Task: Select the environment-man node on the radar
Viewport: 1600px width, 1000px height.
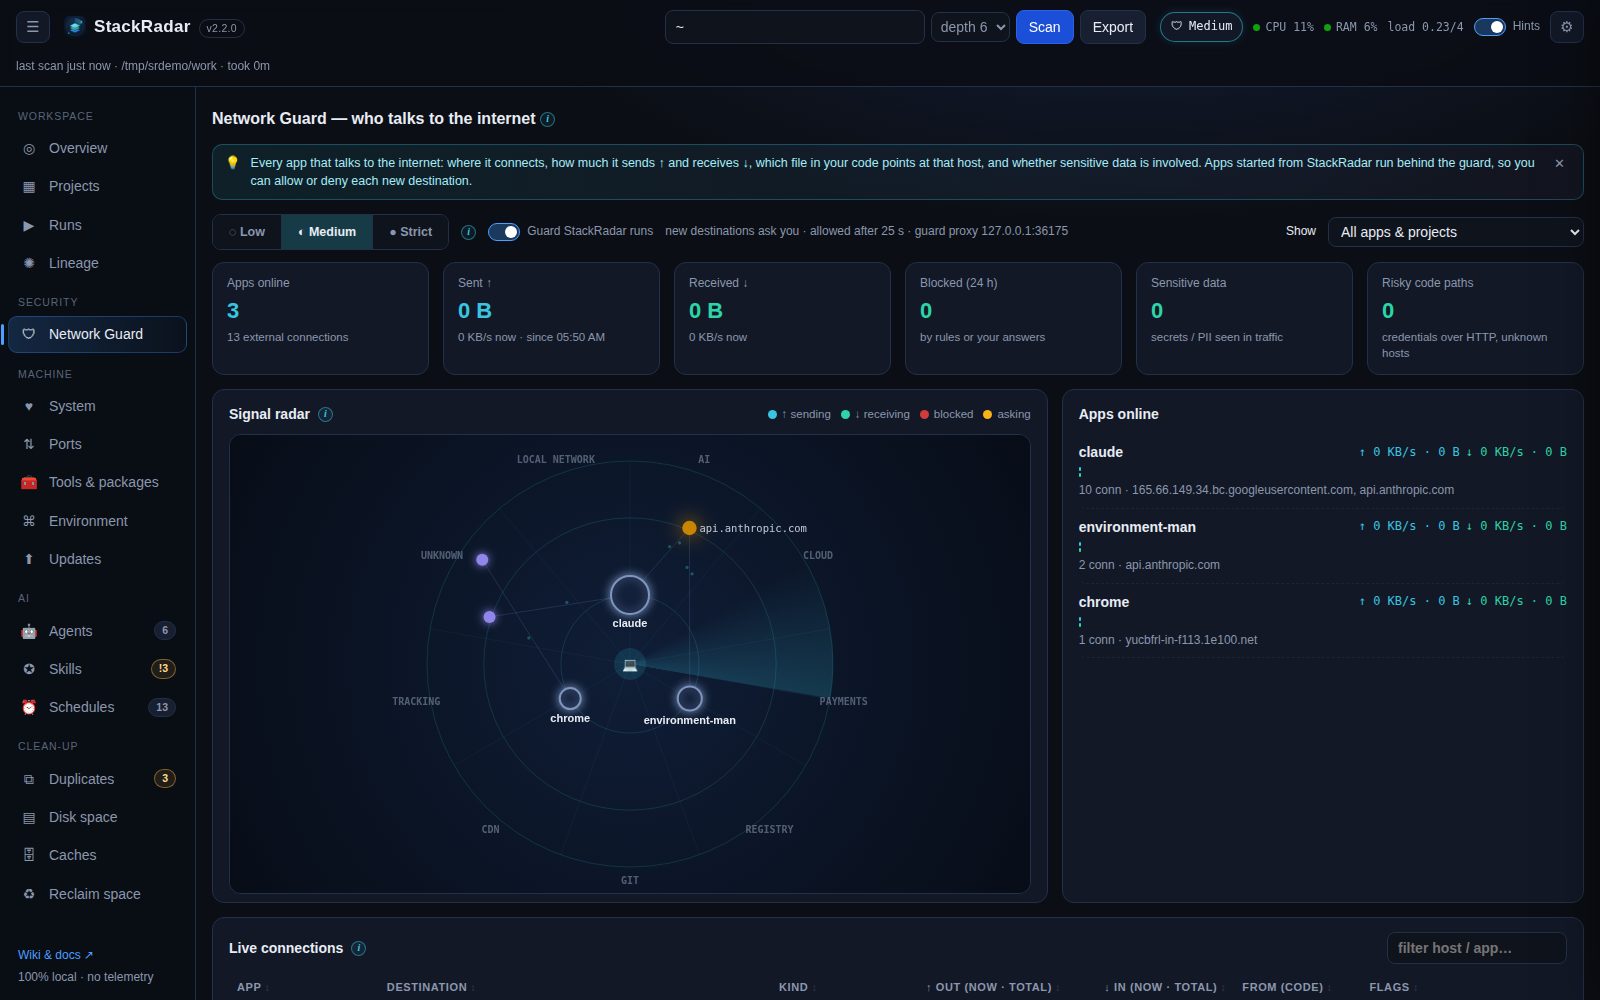Action: tap(689, 698)
